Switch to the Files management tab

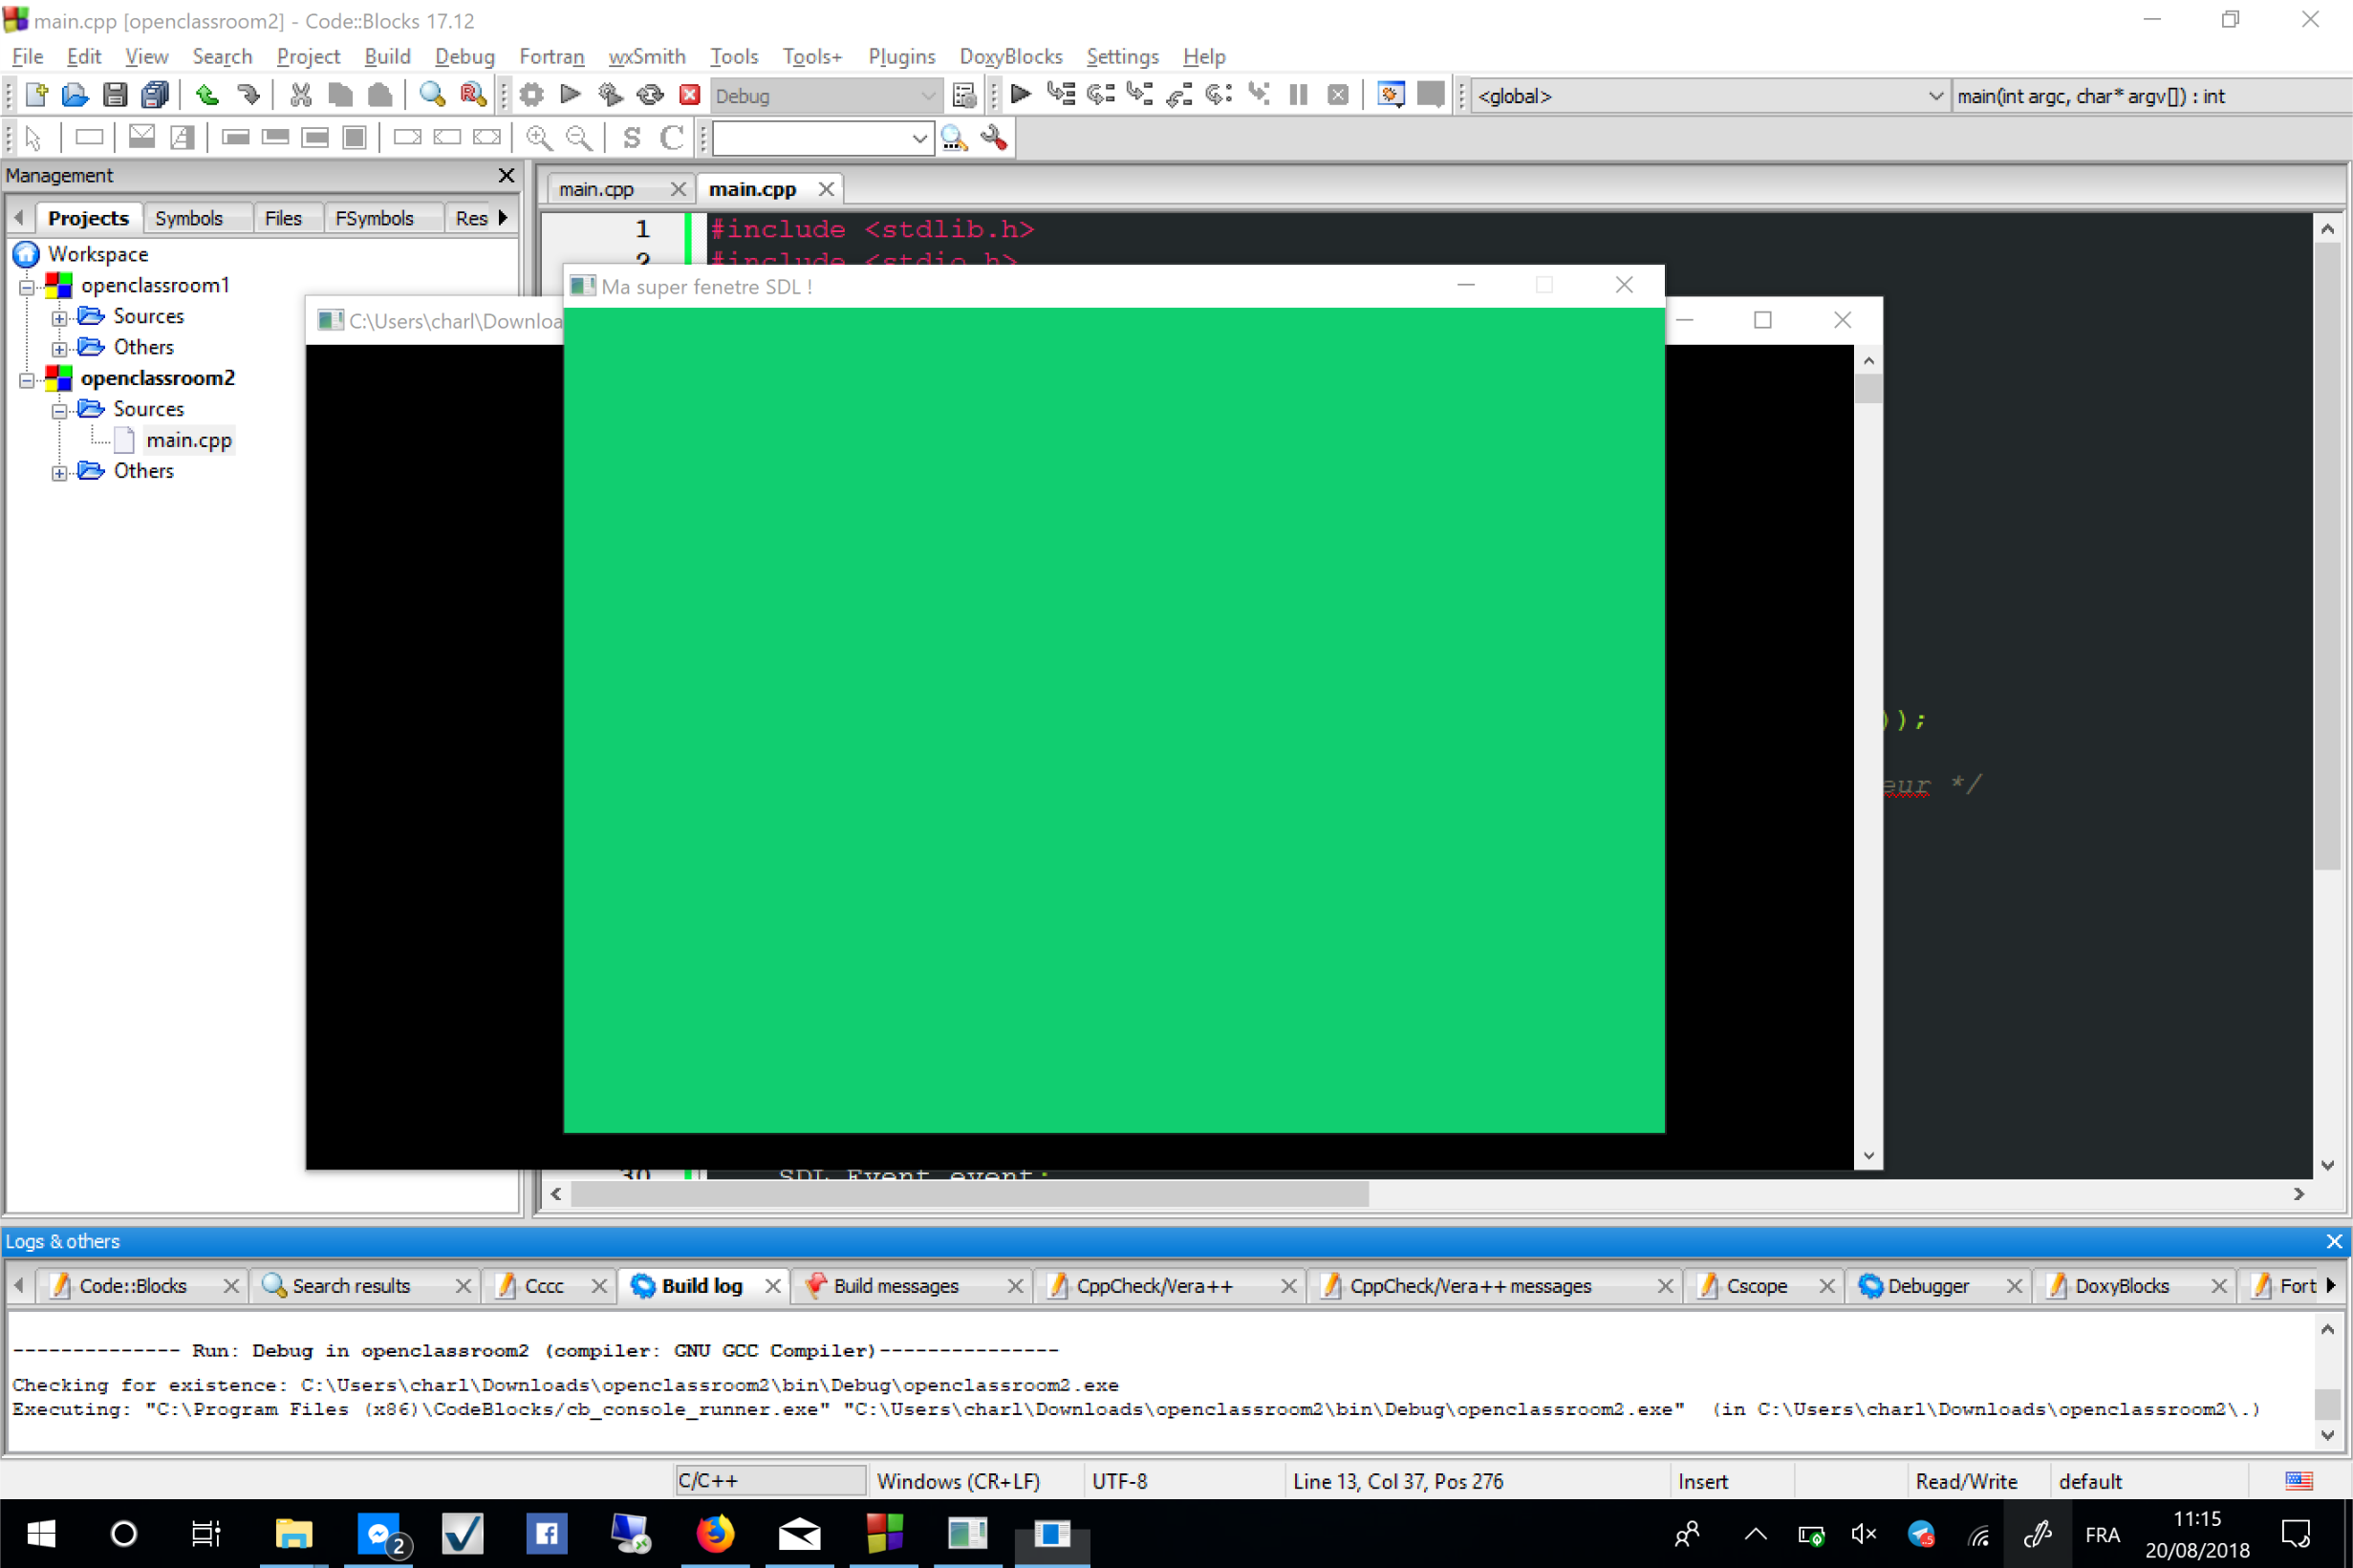[283, 218]
